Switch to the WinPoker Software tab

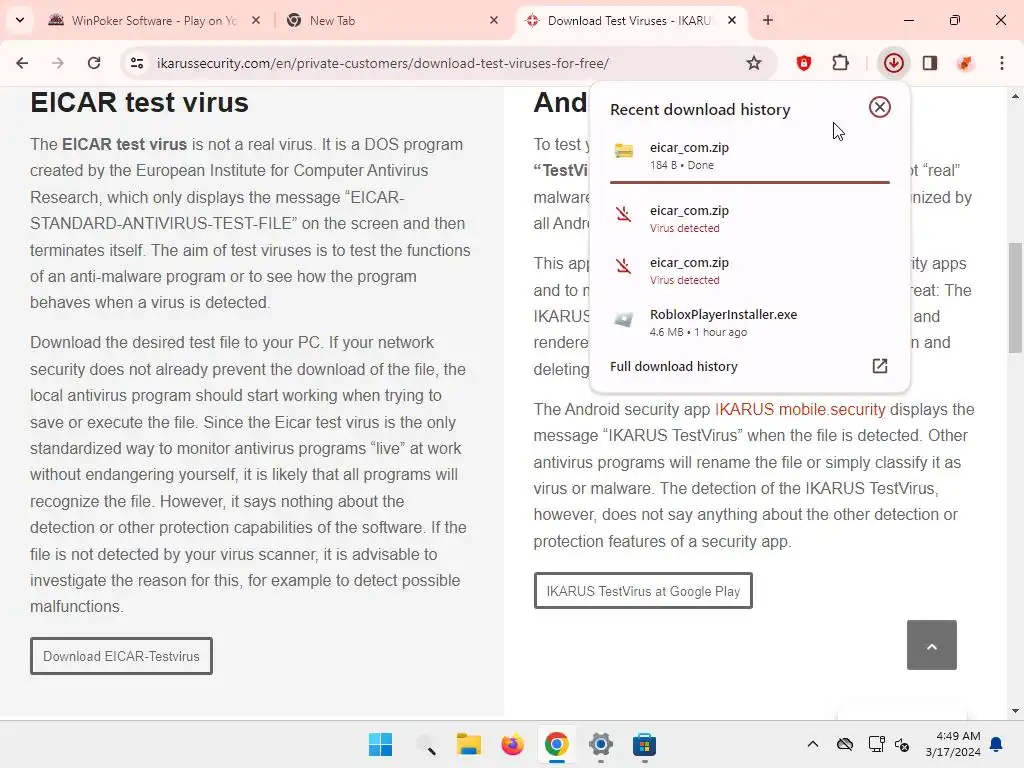point(153,20)
